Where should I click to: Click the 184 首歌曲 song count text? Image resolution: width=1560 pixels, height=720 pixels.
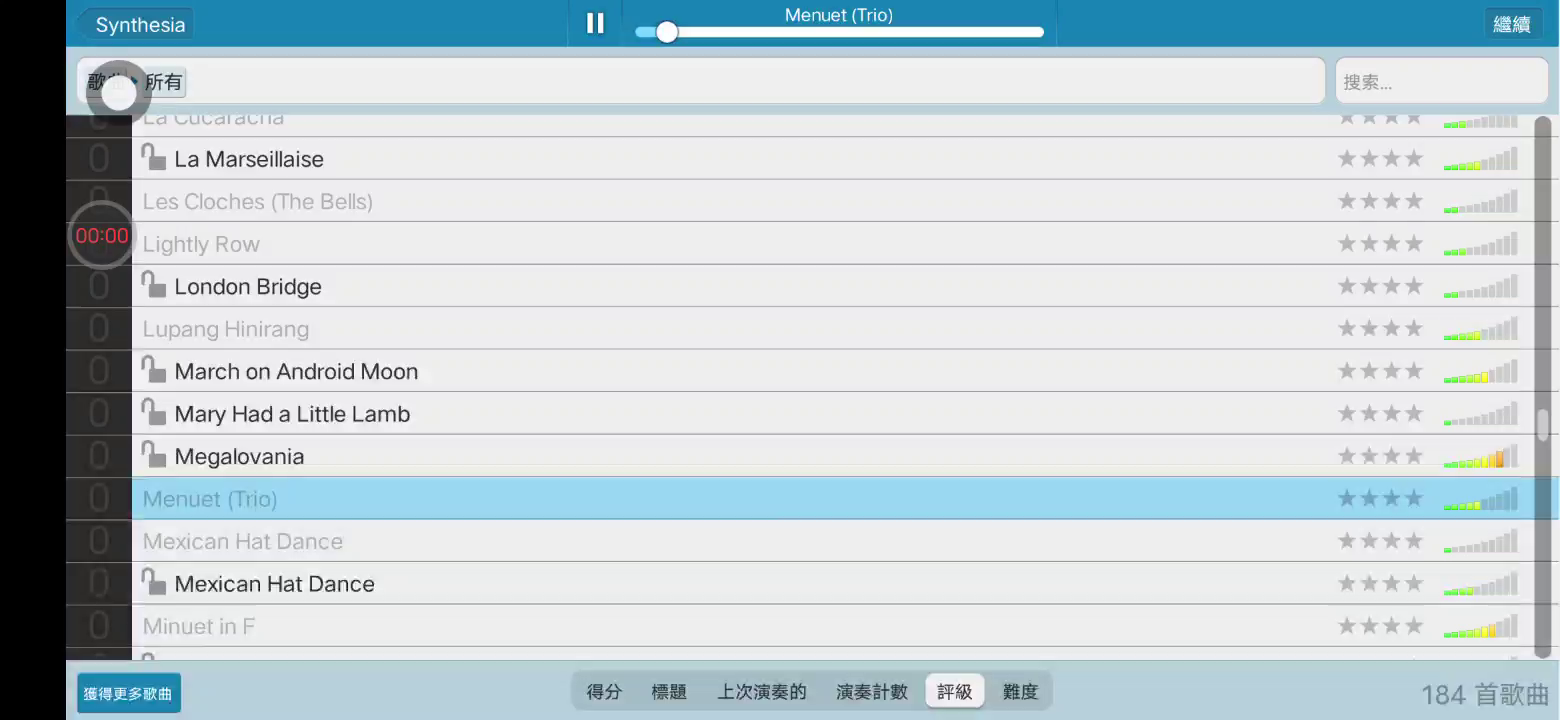coord(1485,694)
